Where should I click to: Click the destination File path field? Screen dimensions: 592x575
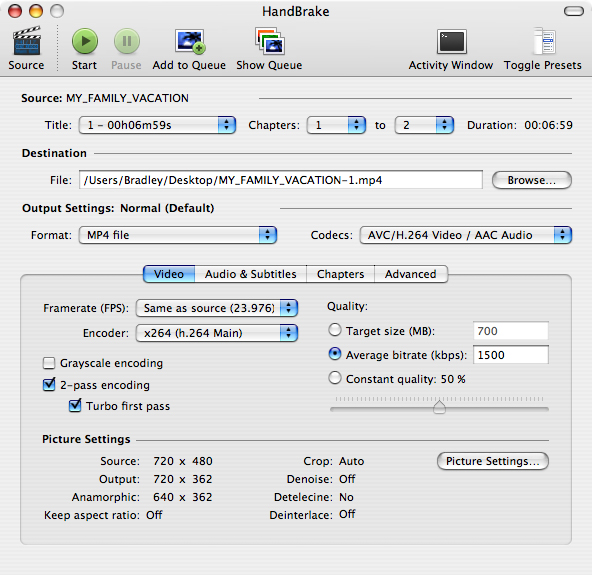tap(281, 180)
